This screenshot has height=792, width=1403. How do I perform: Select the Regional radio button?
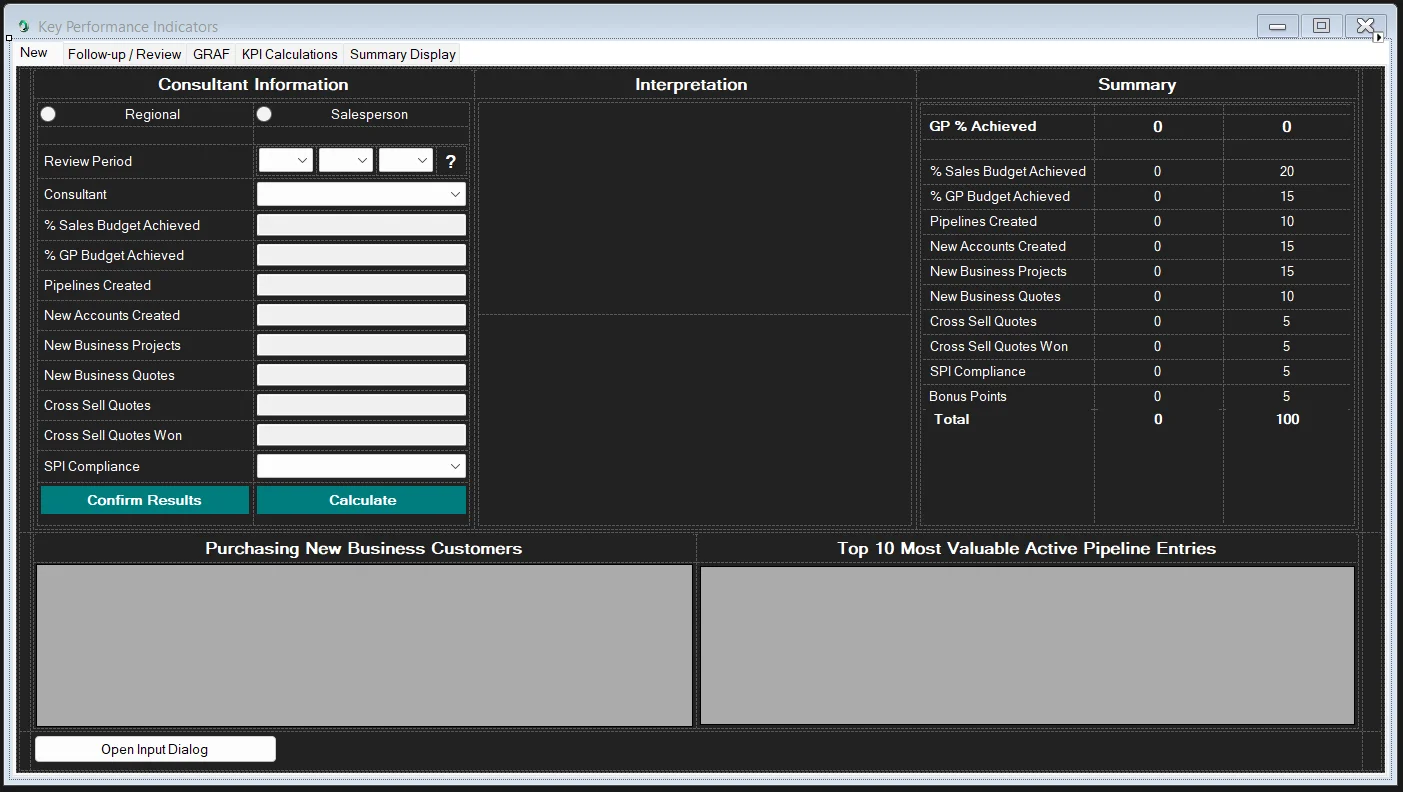(48, 114)
